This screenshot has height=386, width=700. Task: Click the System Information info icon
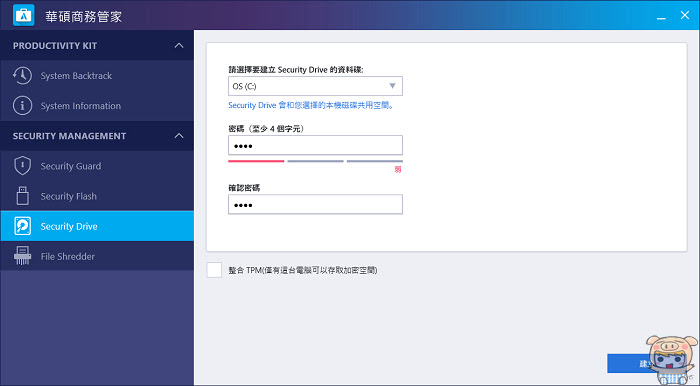coord(22,106)
